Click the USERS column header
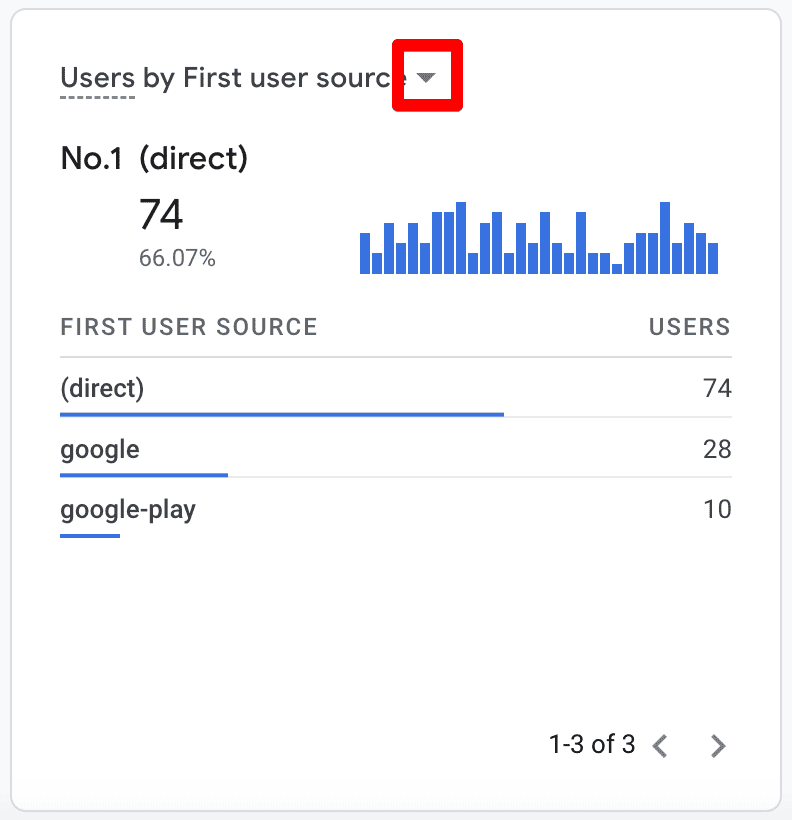Viewport: 792px width, 820px height. coord(689,327)
